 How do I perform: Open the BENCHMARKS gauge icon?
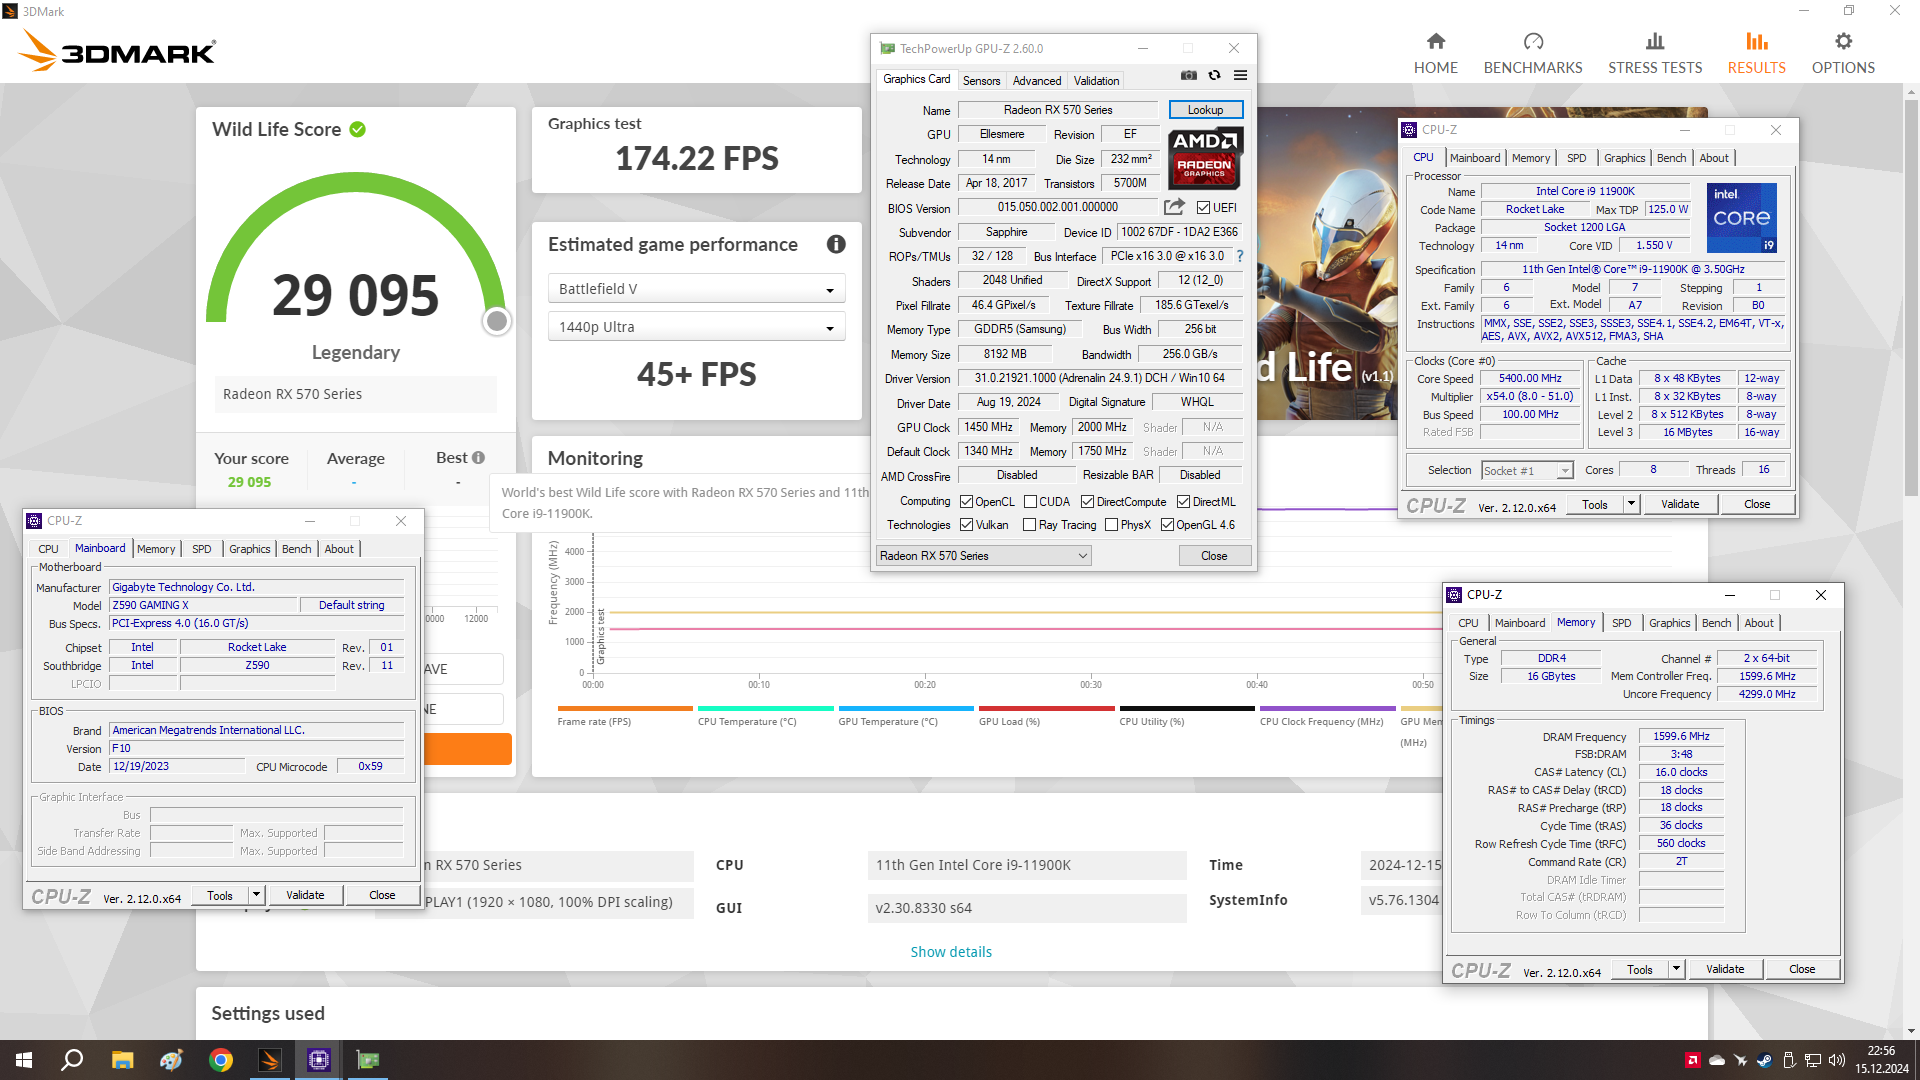1533,41
